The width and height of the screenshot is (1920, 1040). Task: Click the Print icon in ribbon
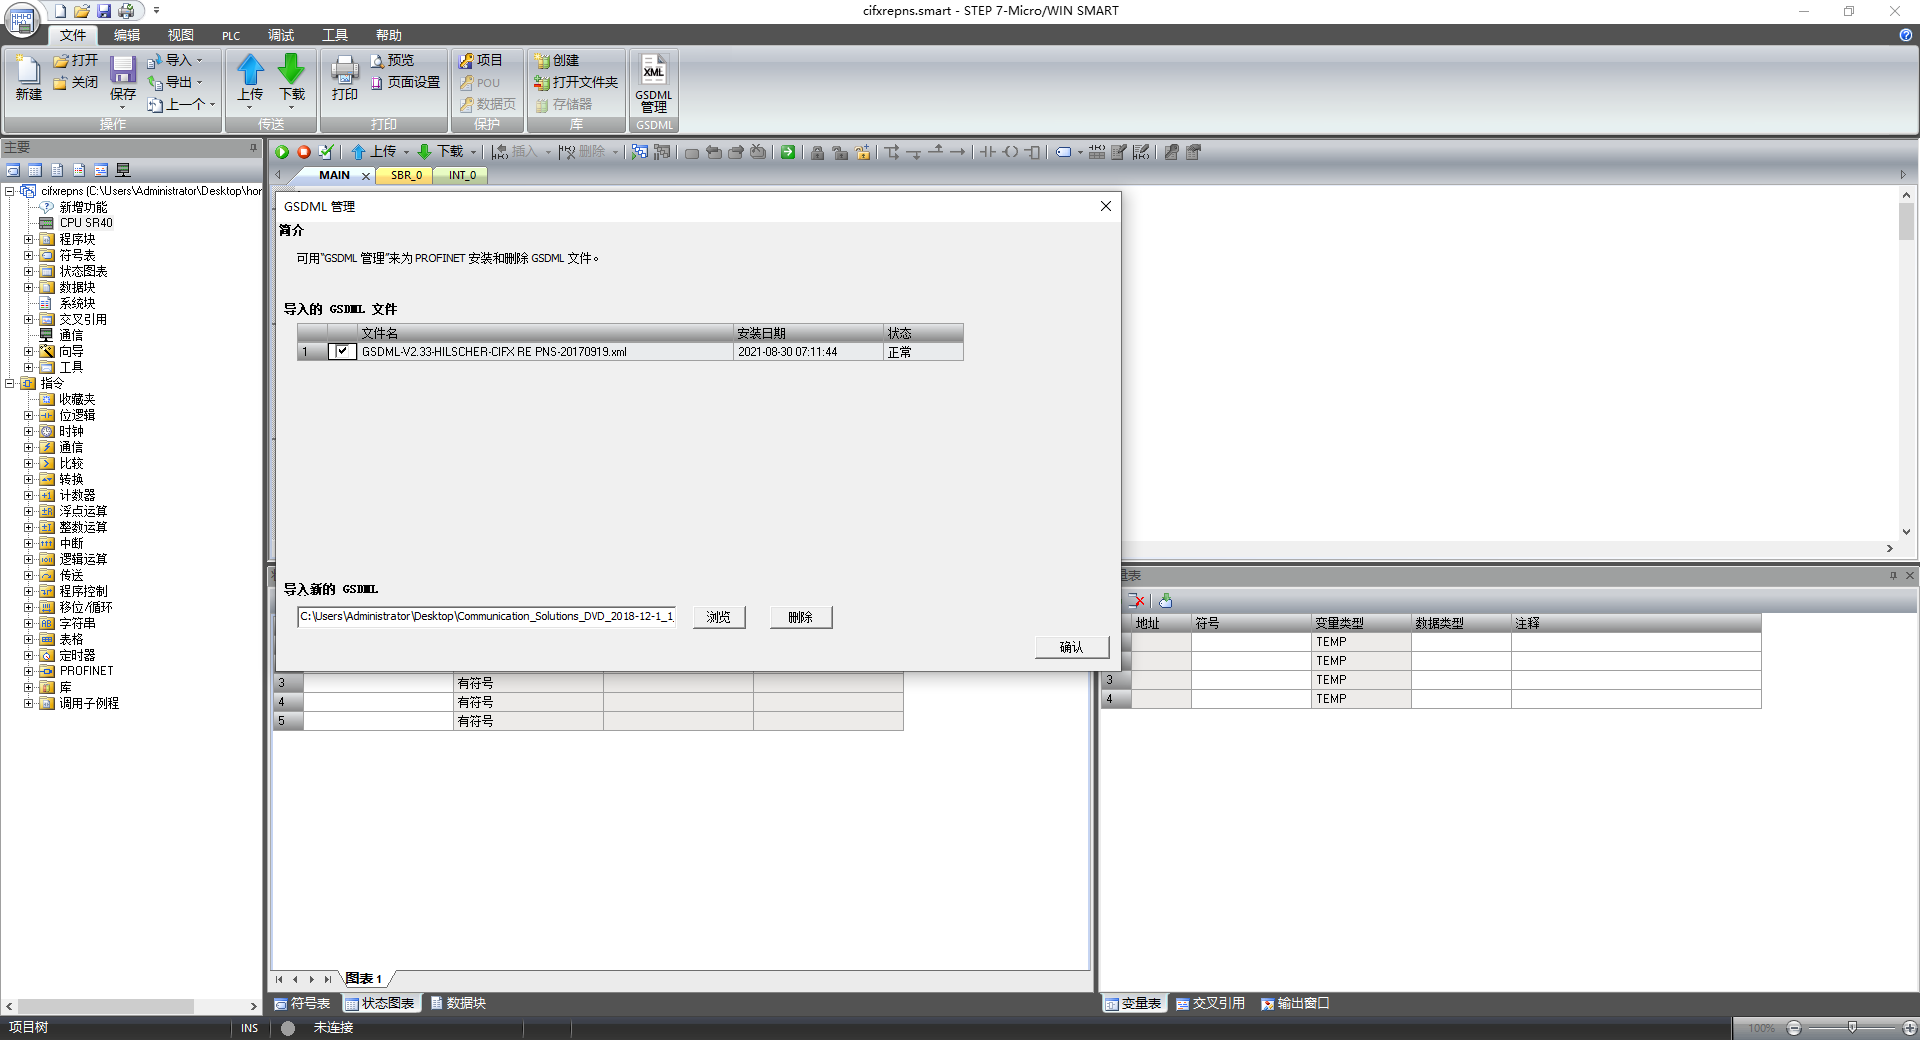[344, 72]
